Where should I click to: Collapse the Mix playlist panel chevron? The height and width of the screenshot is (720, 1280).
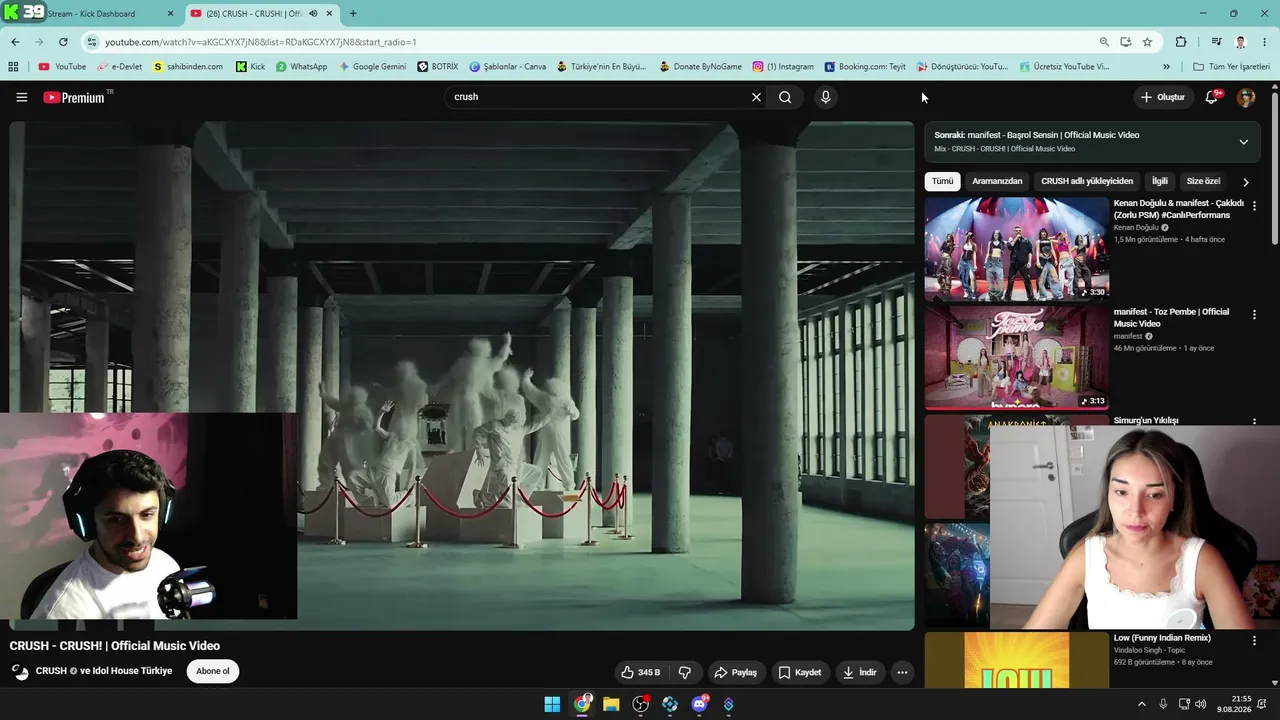point(1243,142)
